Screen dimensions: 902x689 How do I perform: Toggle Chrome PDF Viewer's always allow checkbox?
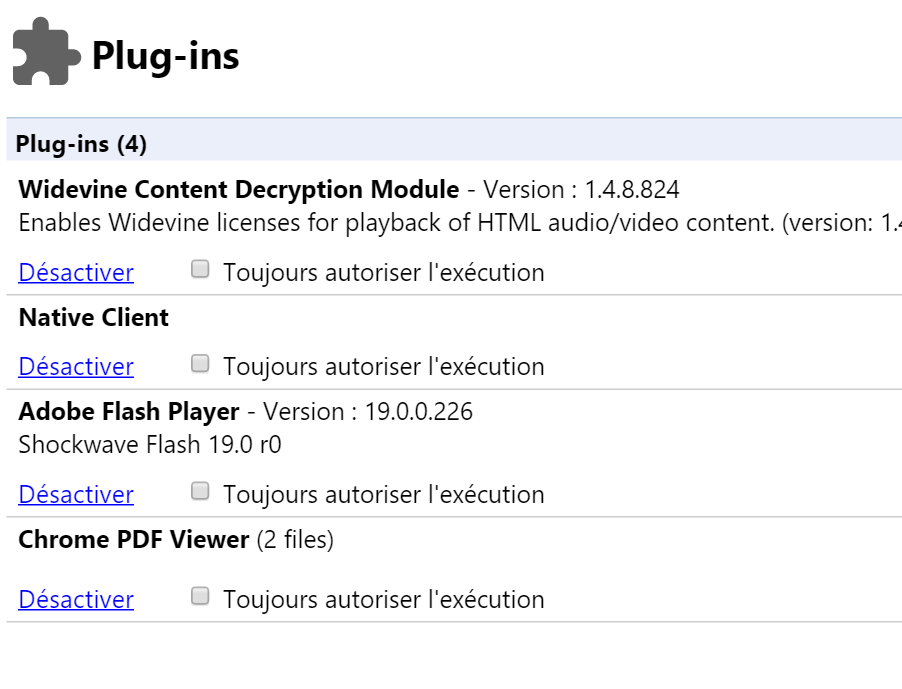(200, 596)
